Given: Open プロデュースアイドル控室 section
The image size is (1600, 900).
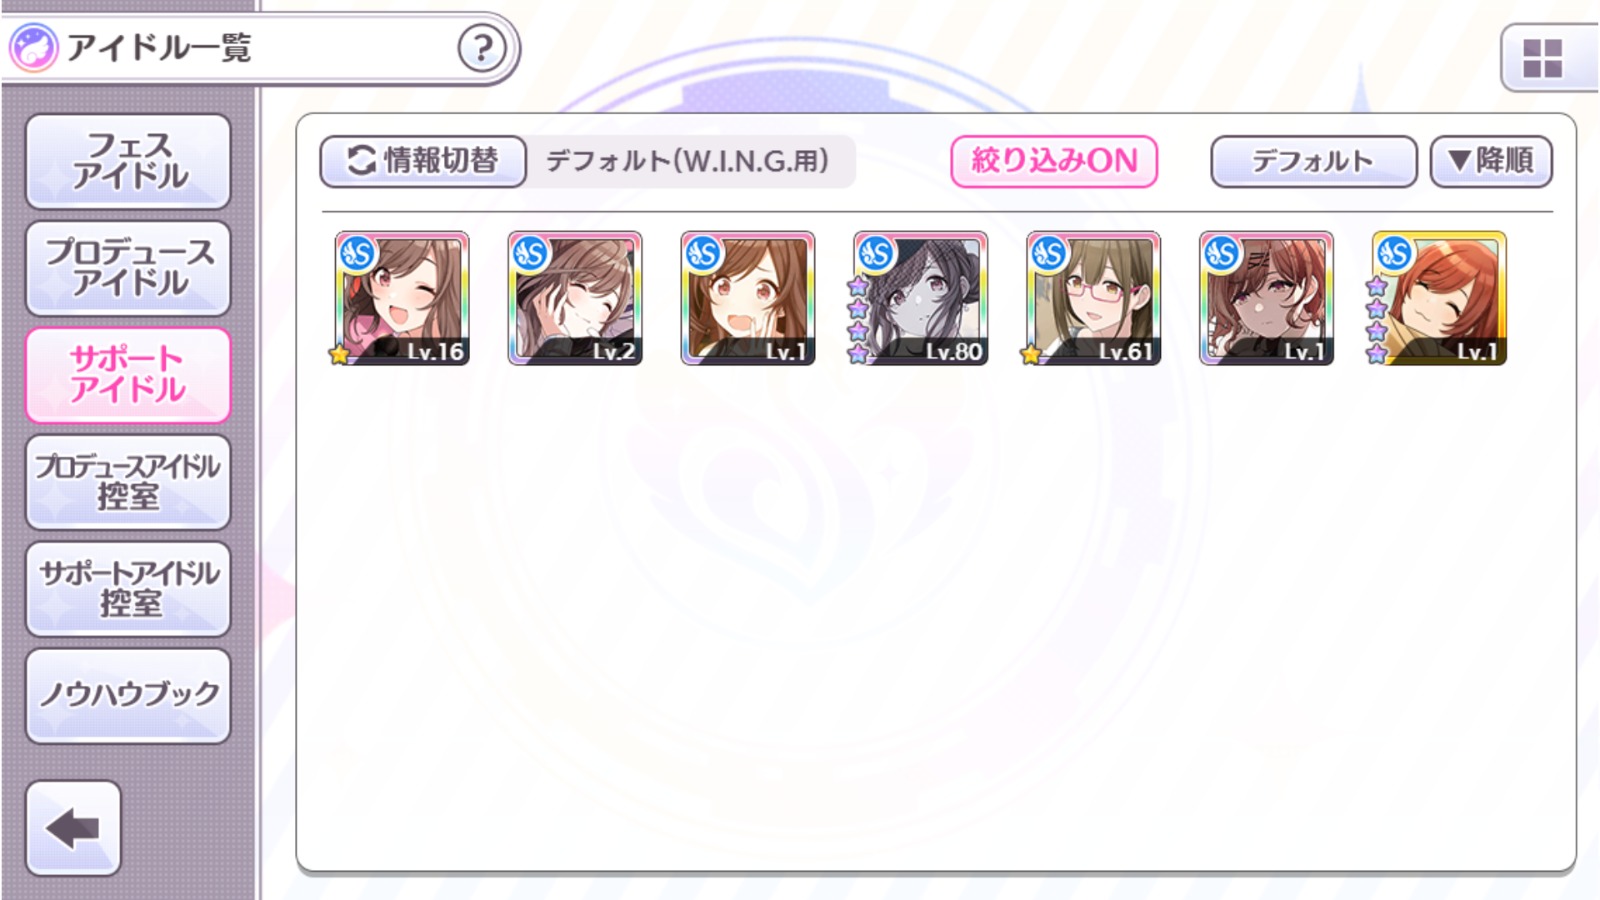Looking at the screenshot, I should click(128, 482).
